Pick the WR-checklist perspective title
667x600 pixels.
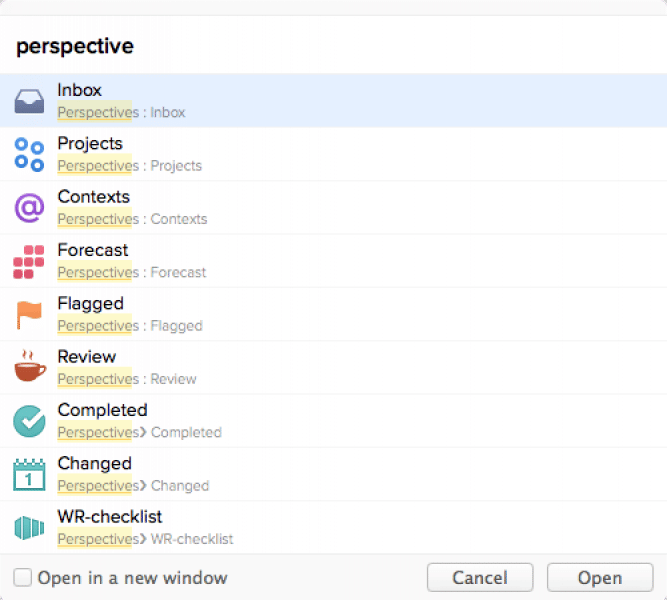point(110,517)
